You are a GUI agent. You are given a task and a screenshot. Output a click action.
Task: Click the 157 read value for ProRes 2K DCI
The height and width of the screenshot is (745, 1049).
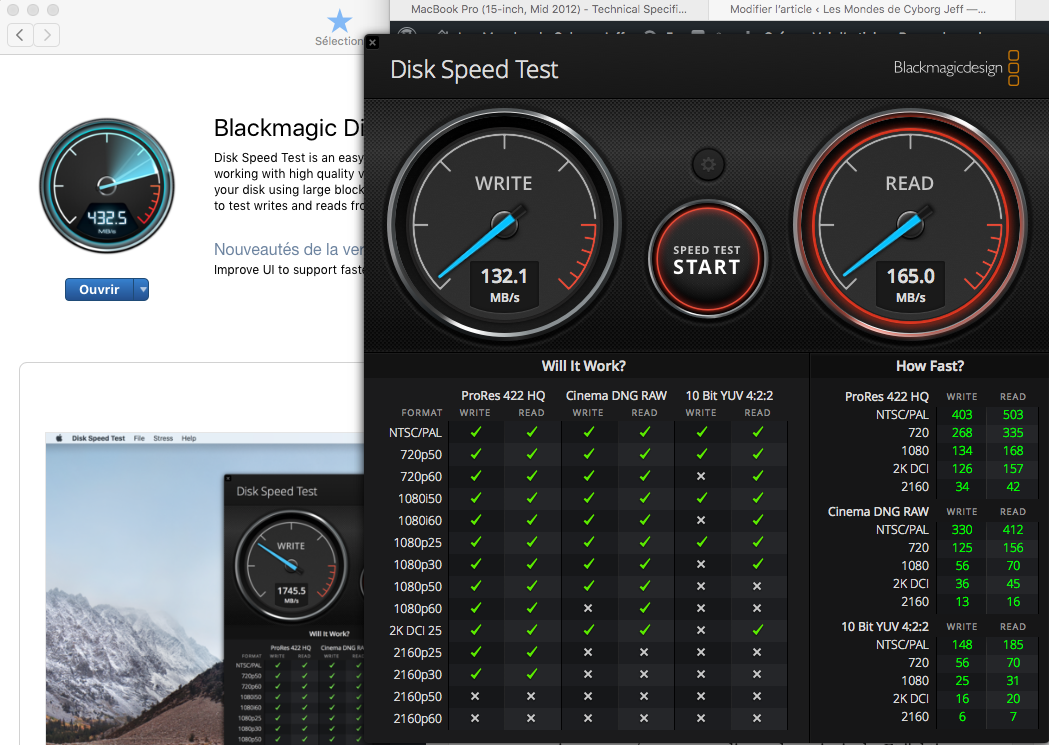(1013, 469)
